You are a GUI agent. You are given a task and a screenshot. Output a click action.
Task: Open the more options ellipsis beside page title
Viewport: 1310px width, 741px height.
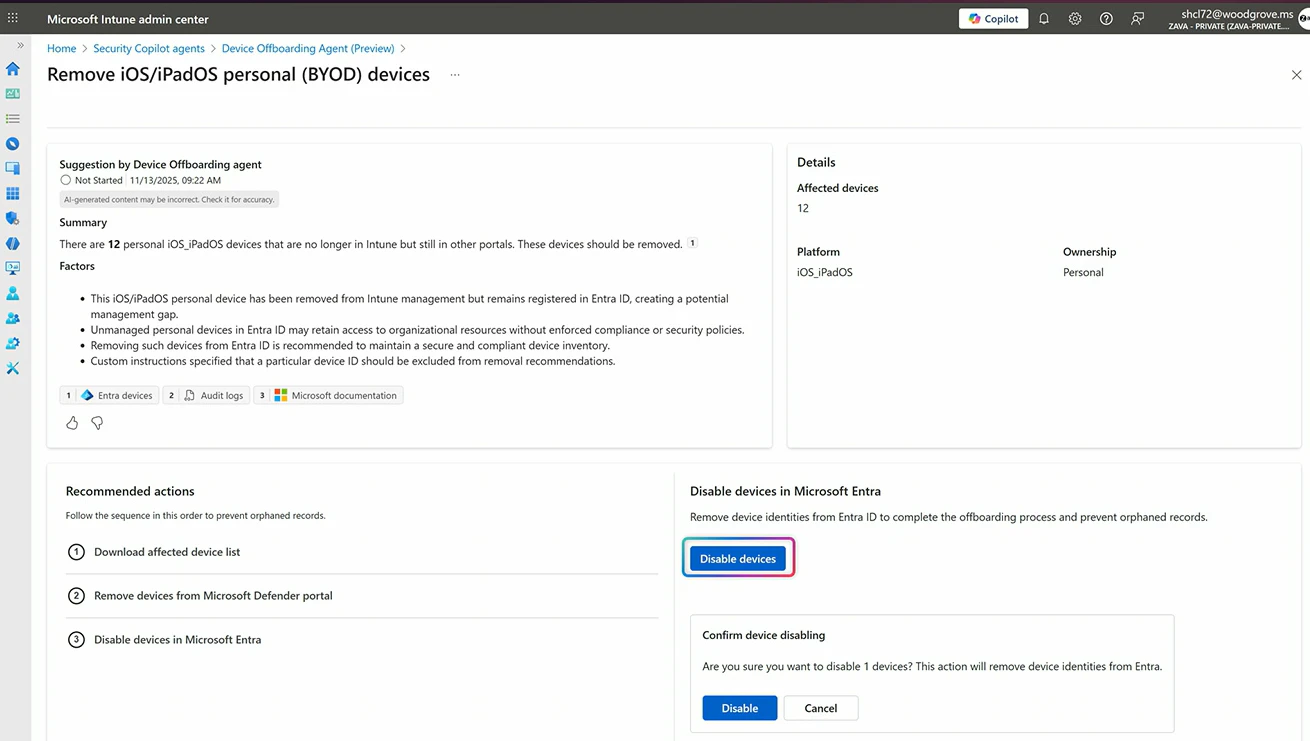pos(455,75)
